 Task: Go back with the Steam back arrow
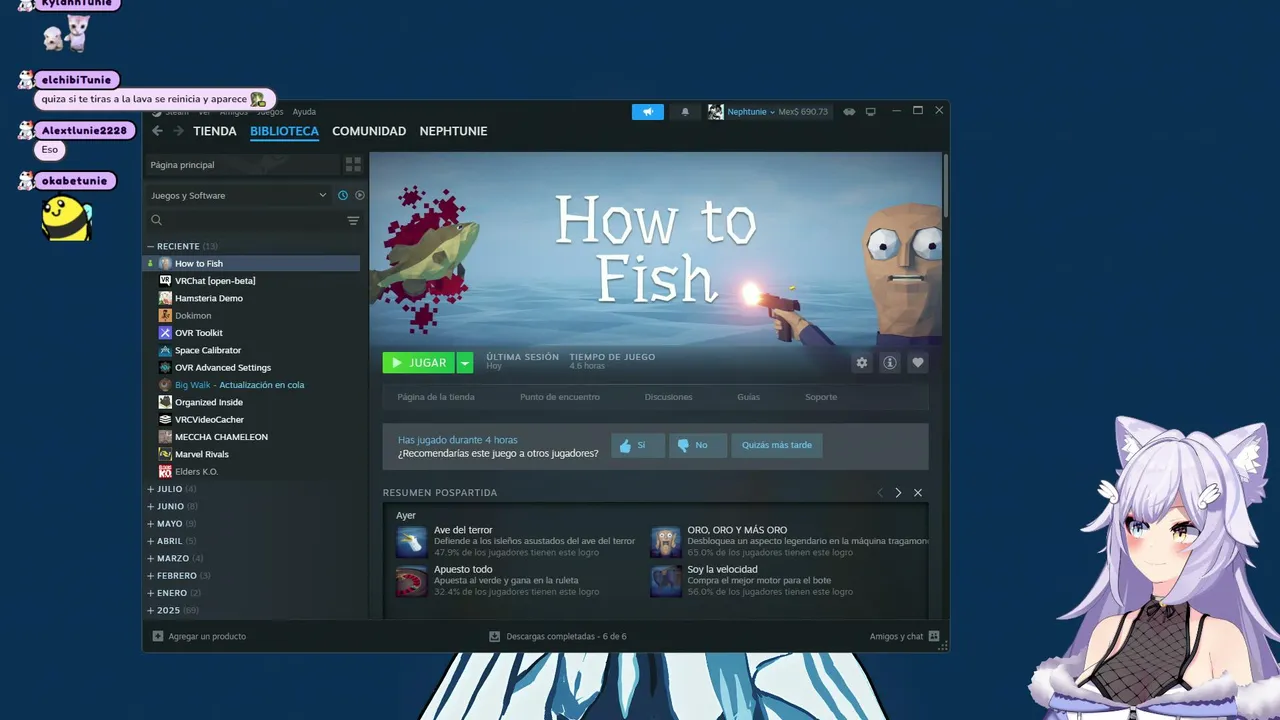157,131
